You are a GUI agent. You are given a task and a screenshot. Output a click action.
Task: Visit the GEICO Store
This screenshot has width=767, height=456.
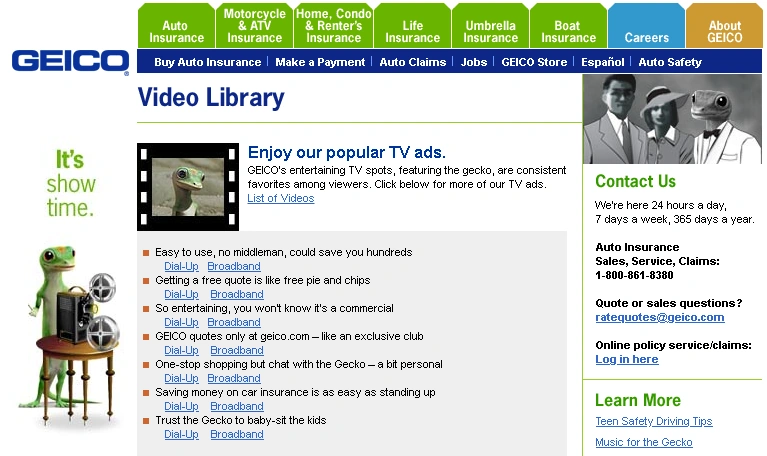click(534, 62)
